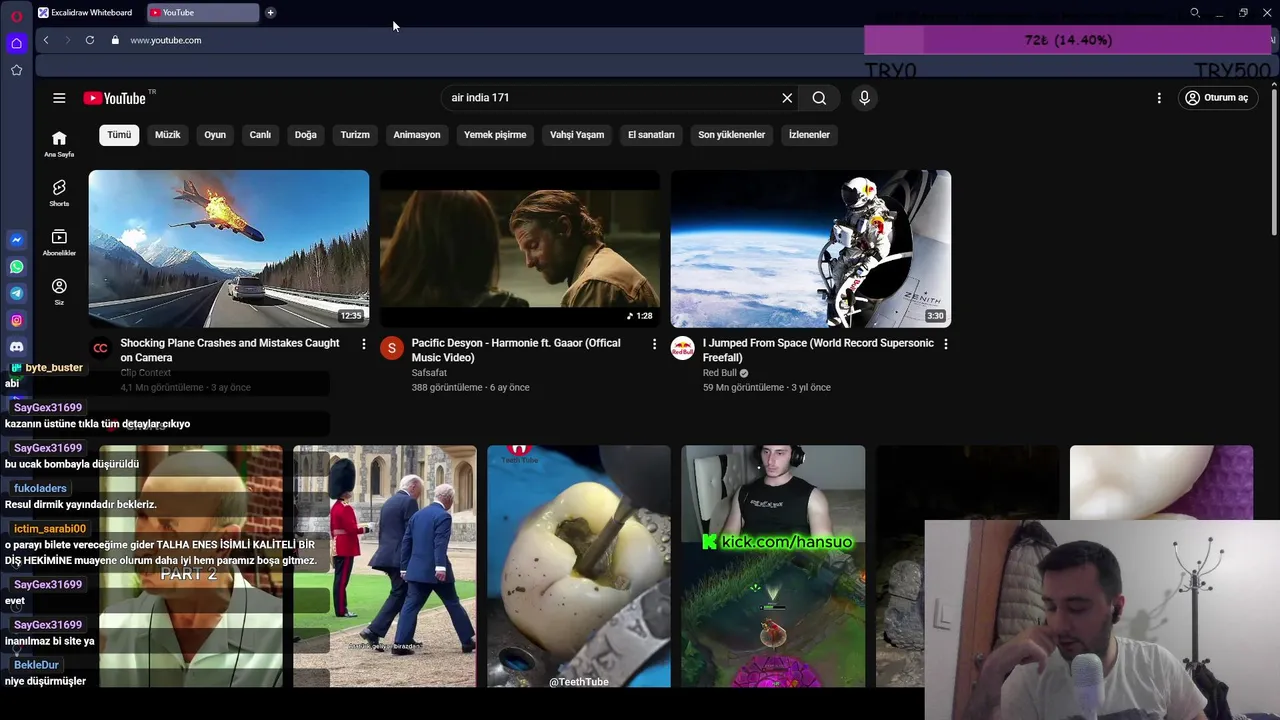The image size is (1280, 720).
Task: Select the Oyun filter chip
Action: [x=215, y=135]
